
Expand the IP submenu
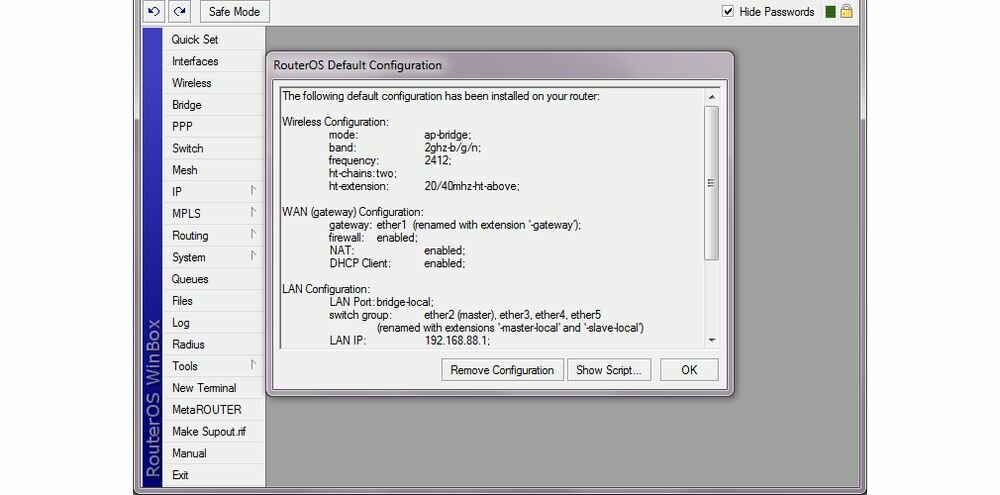tap(213, 191)
